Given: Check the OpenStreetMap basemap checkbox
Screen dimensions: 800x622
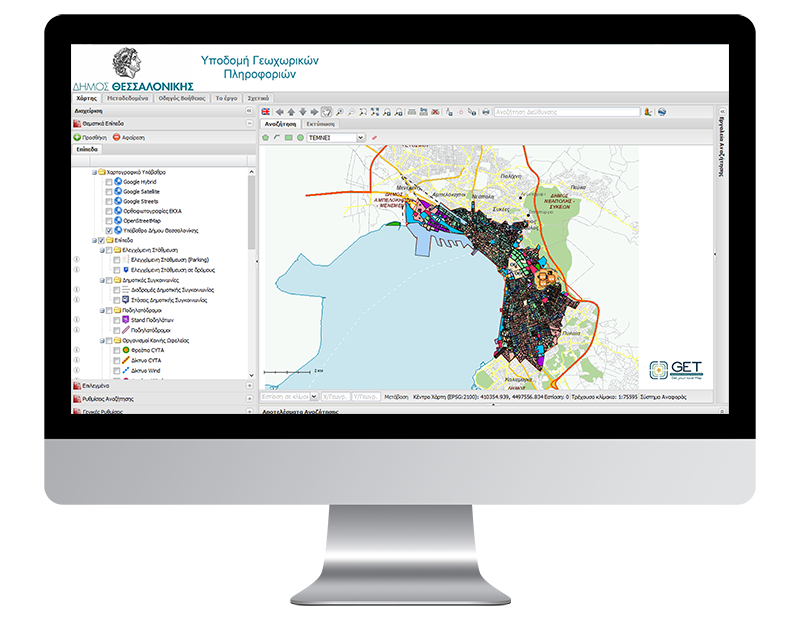Looking at the screenshot, I should coord(109,221).
